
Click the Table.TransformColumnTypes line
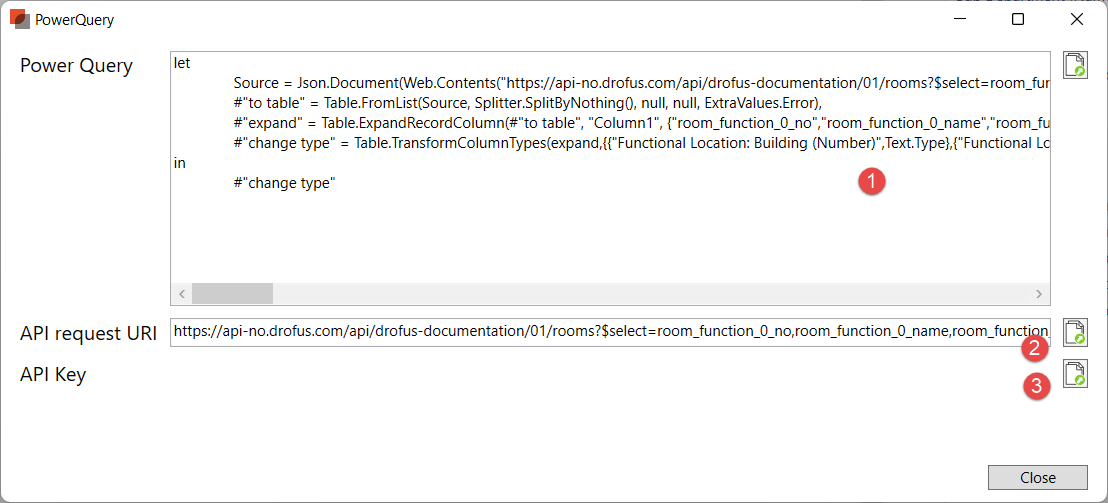click(640, 143)
